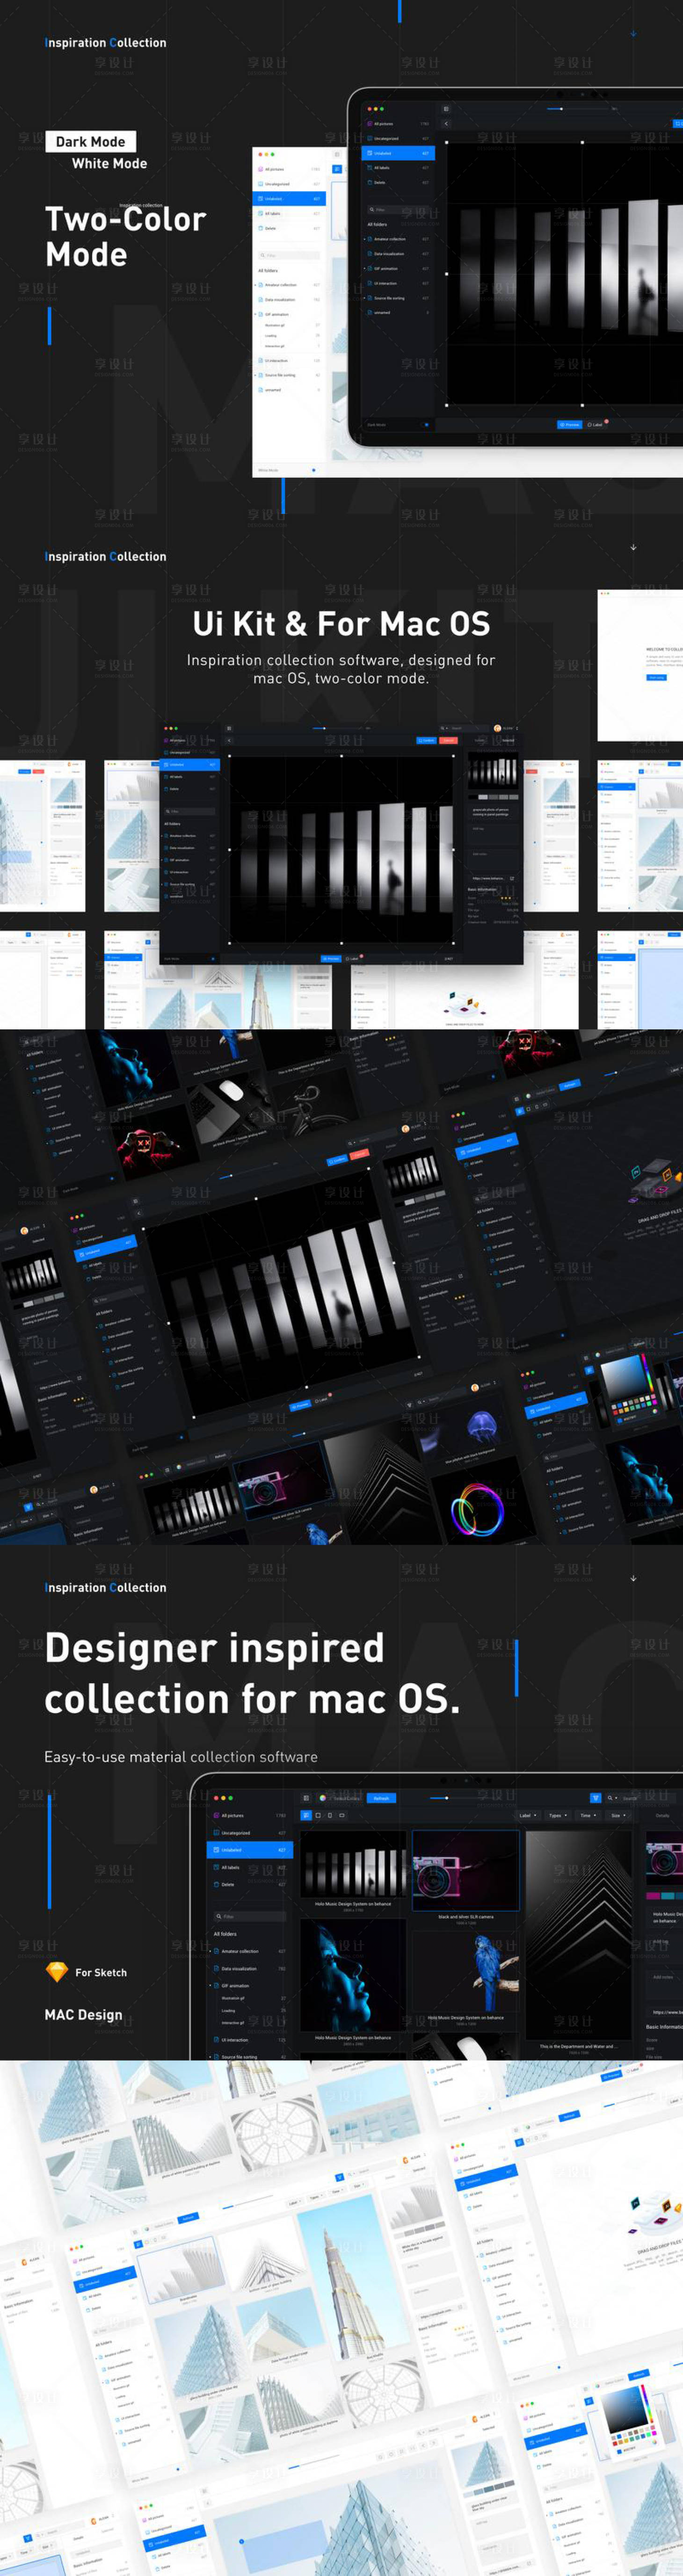Click Filter field in bottom gallery window sidebar

[x=249, y=1917]
